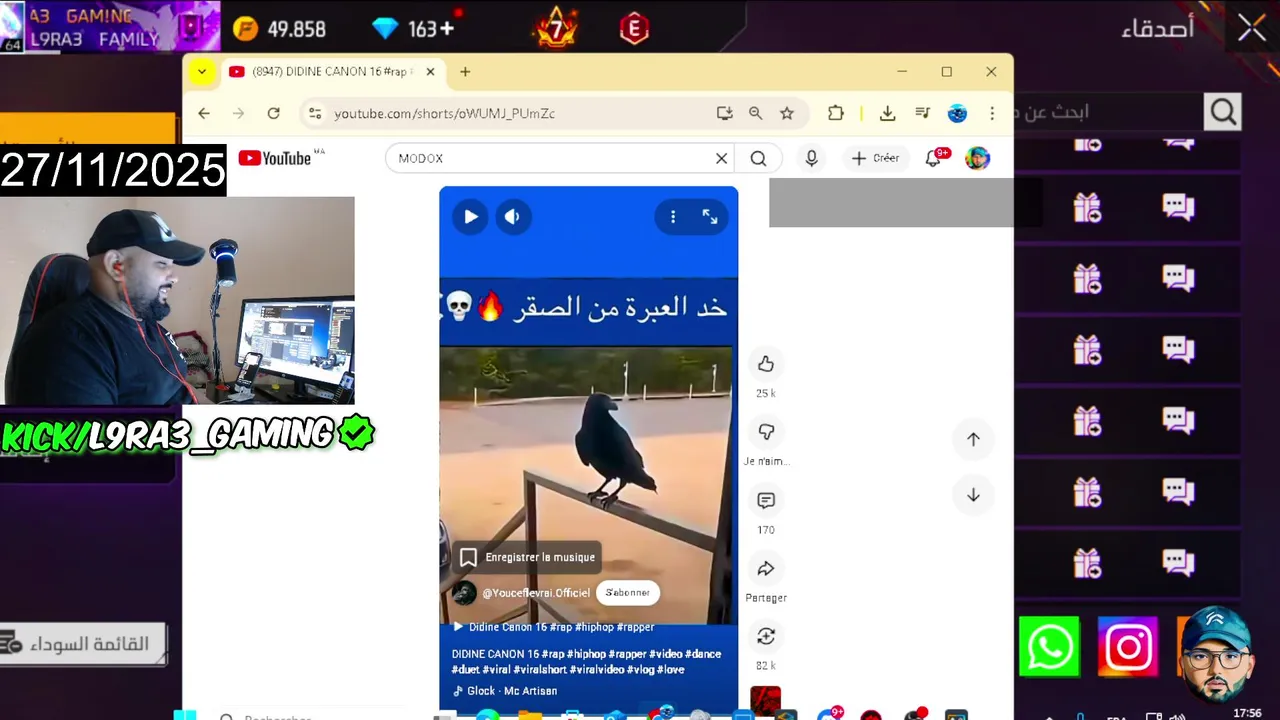Click the Partager share button
The width and height of the screenshot is (1280, 720).
click(x=766, y=568)
